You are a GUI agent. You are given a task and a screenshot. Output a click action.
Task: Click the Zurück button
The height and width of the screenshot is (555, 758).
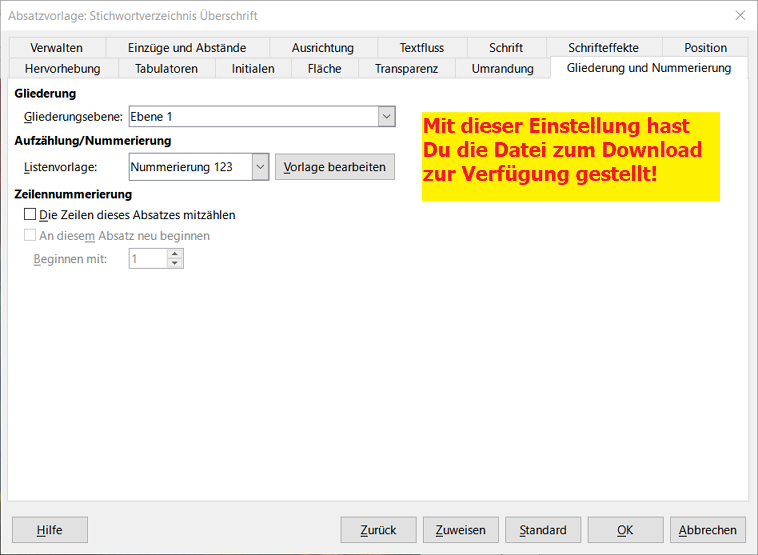pyautogui.click(x=378, y=530)
